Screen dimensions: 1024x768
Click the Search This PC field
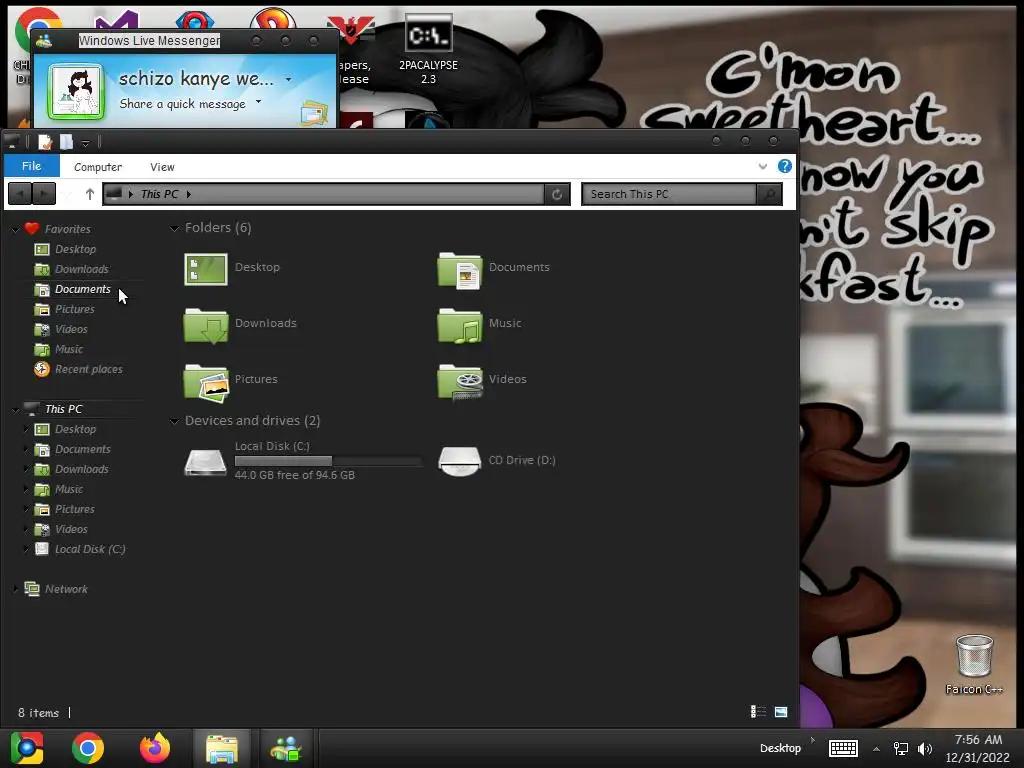[x=669, y=194]
